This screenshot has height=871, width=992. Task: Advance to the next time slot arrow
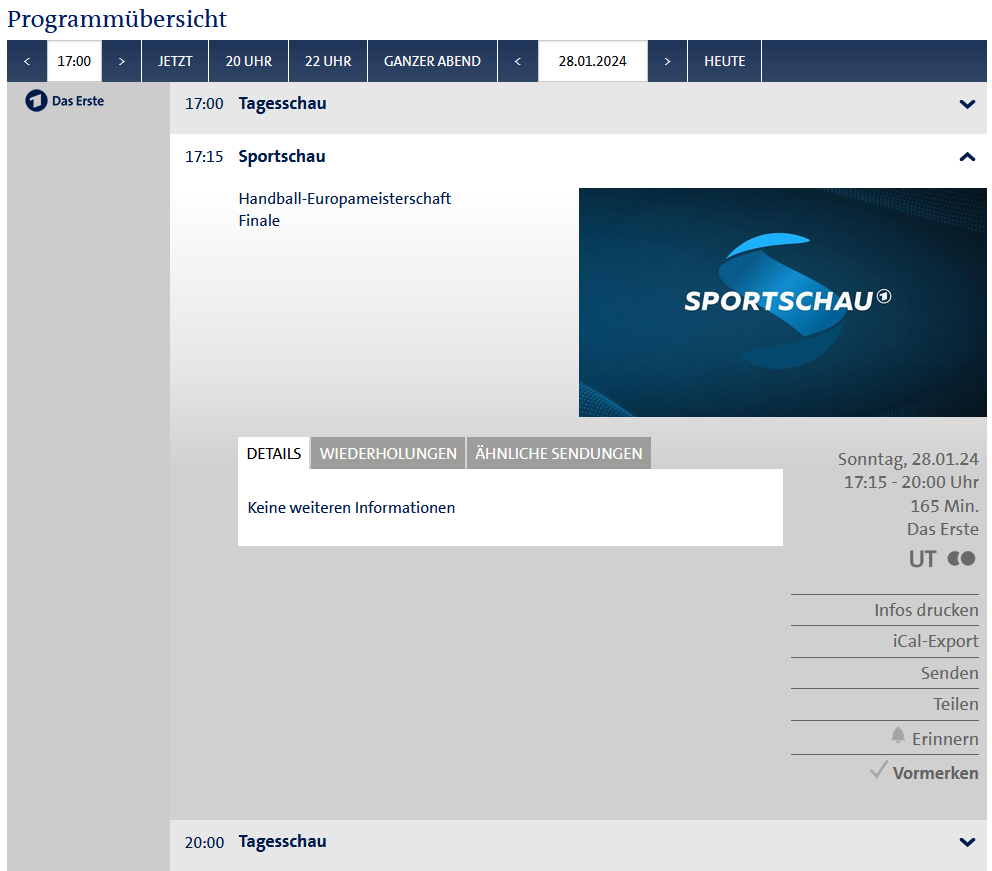pyautogui.click(x=121, y=61)
